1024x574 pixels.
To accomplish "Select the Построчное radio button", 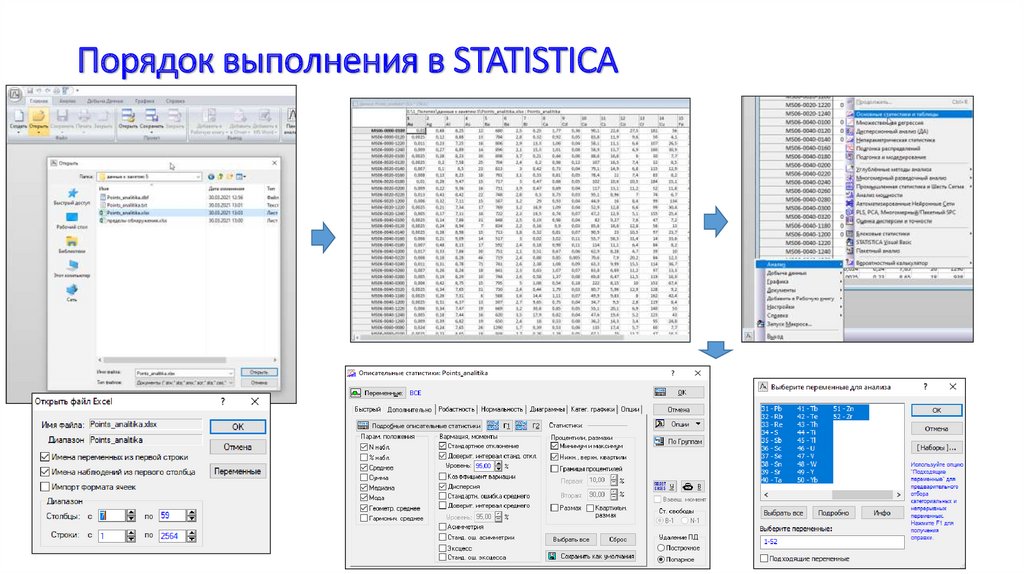I will pos(661,548).
